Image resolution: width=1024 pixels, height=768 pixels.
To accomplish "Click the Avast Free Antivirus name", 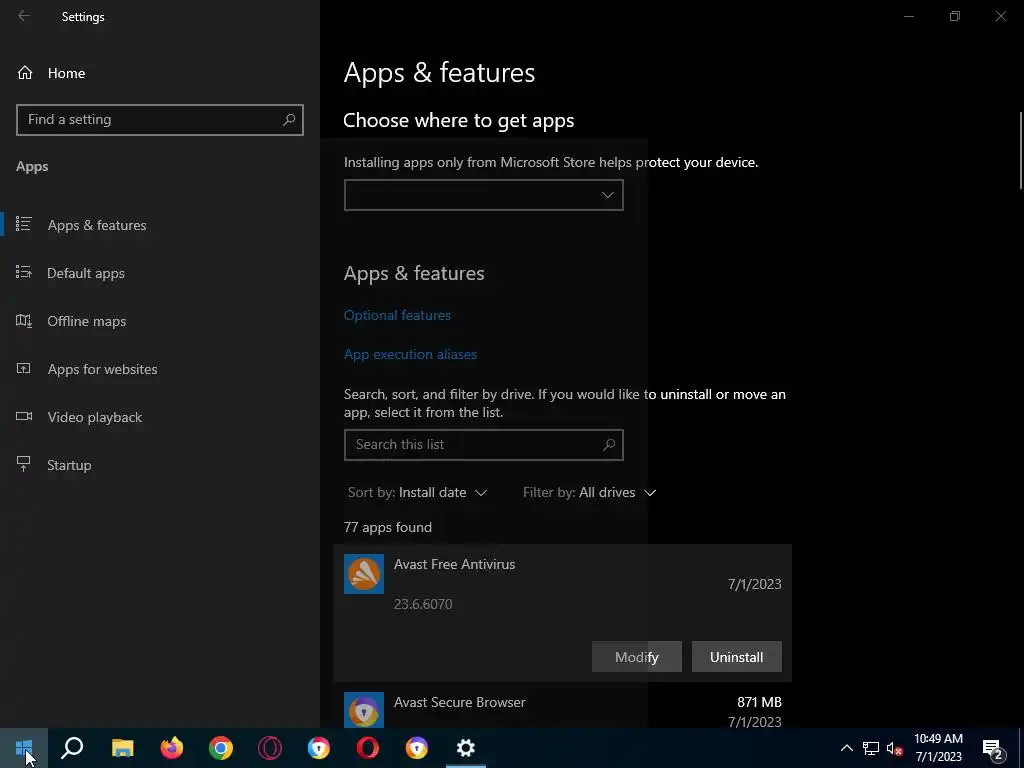I will (455, 564).
